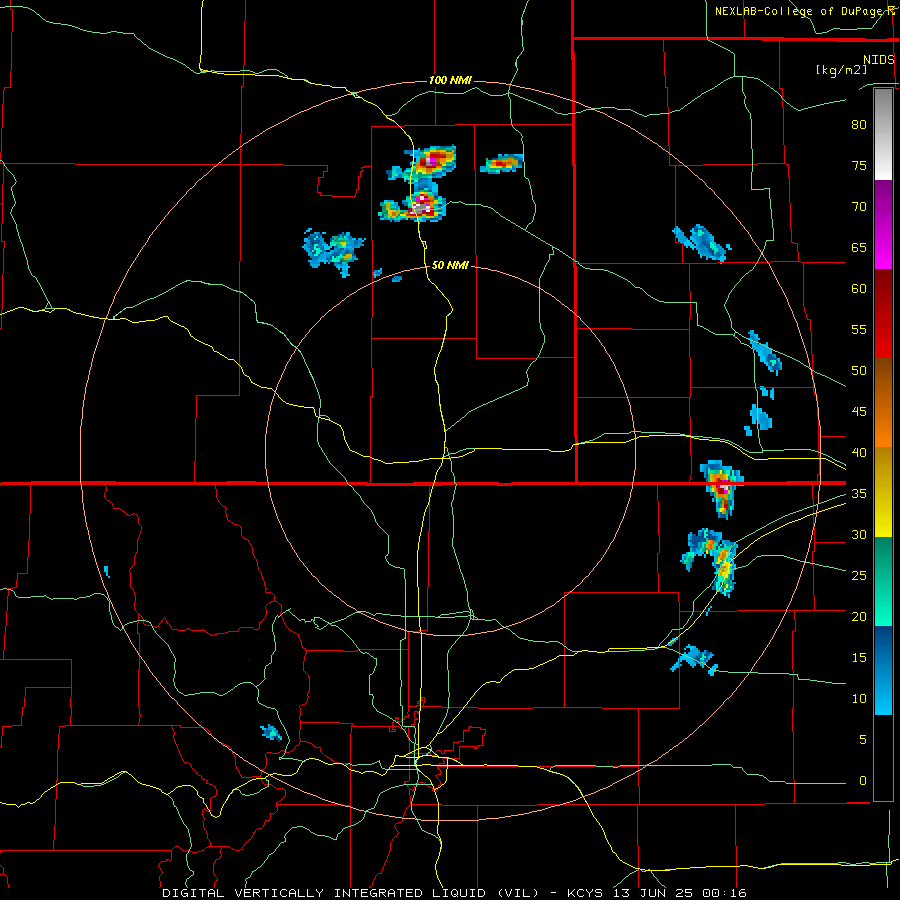The image size is (900, 900).
Task: Click "DIGITAL VERTICALLY INTEGRATED LIQUID (VIL)" in the title
Action: point(351,893)
